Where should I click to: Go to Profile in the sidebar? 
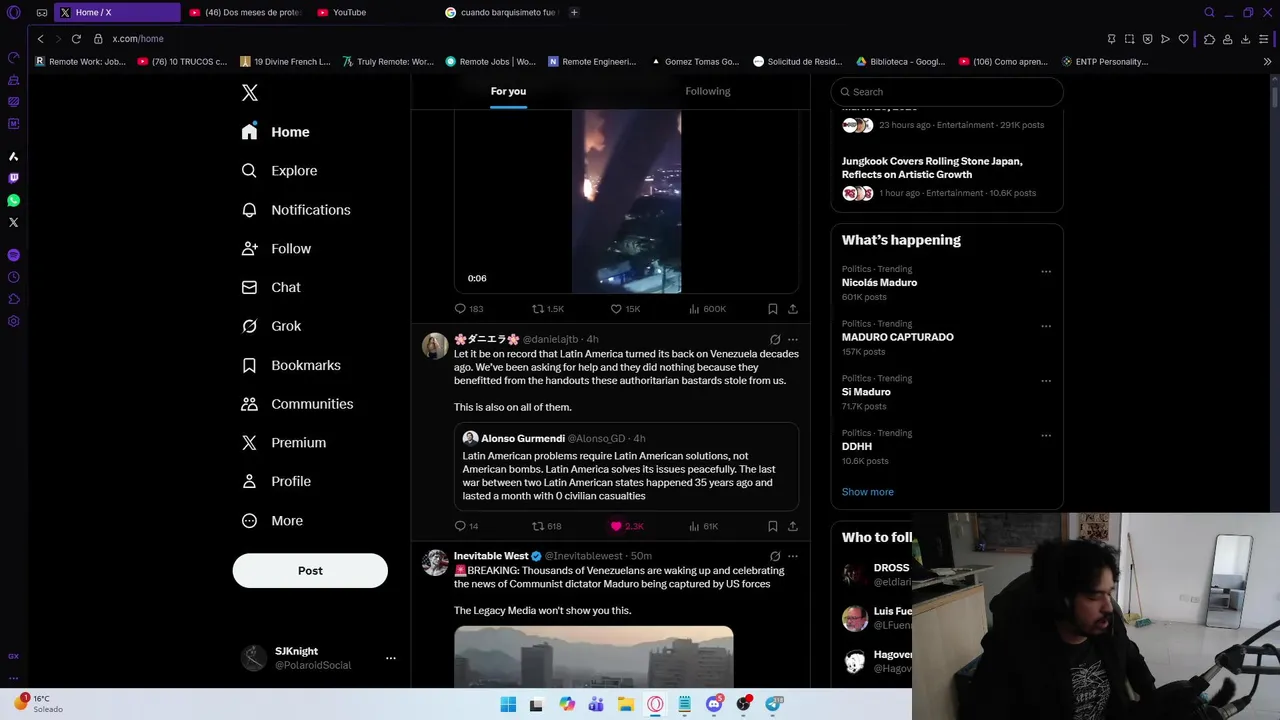(x=277, y=482)
